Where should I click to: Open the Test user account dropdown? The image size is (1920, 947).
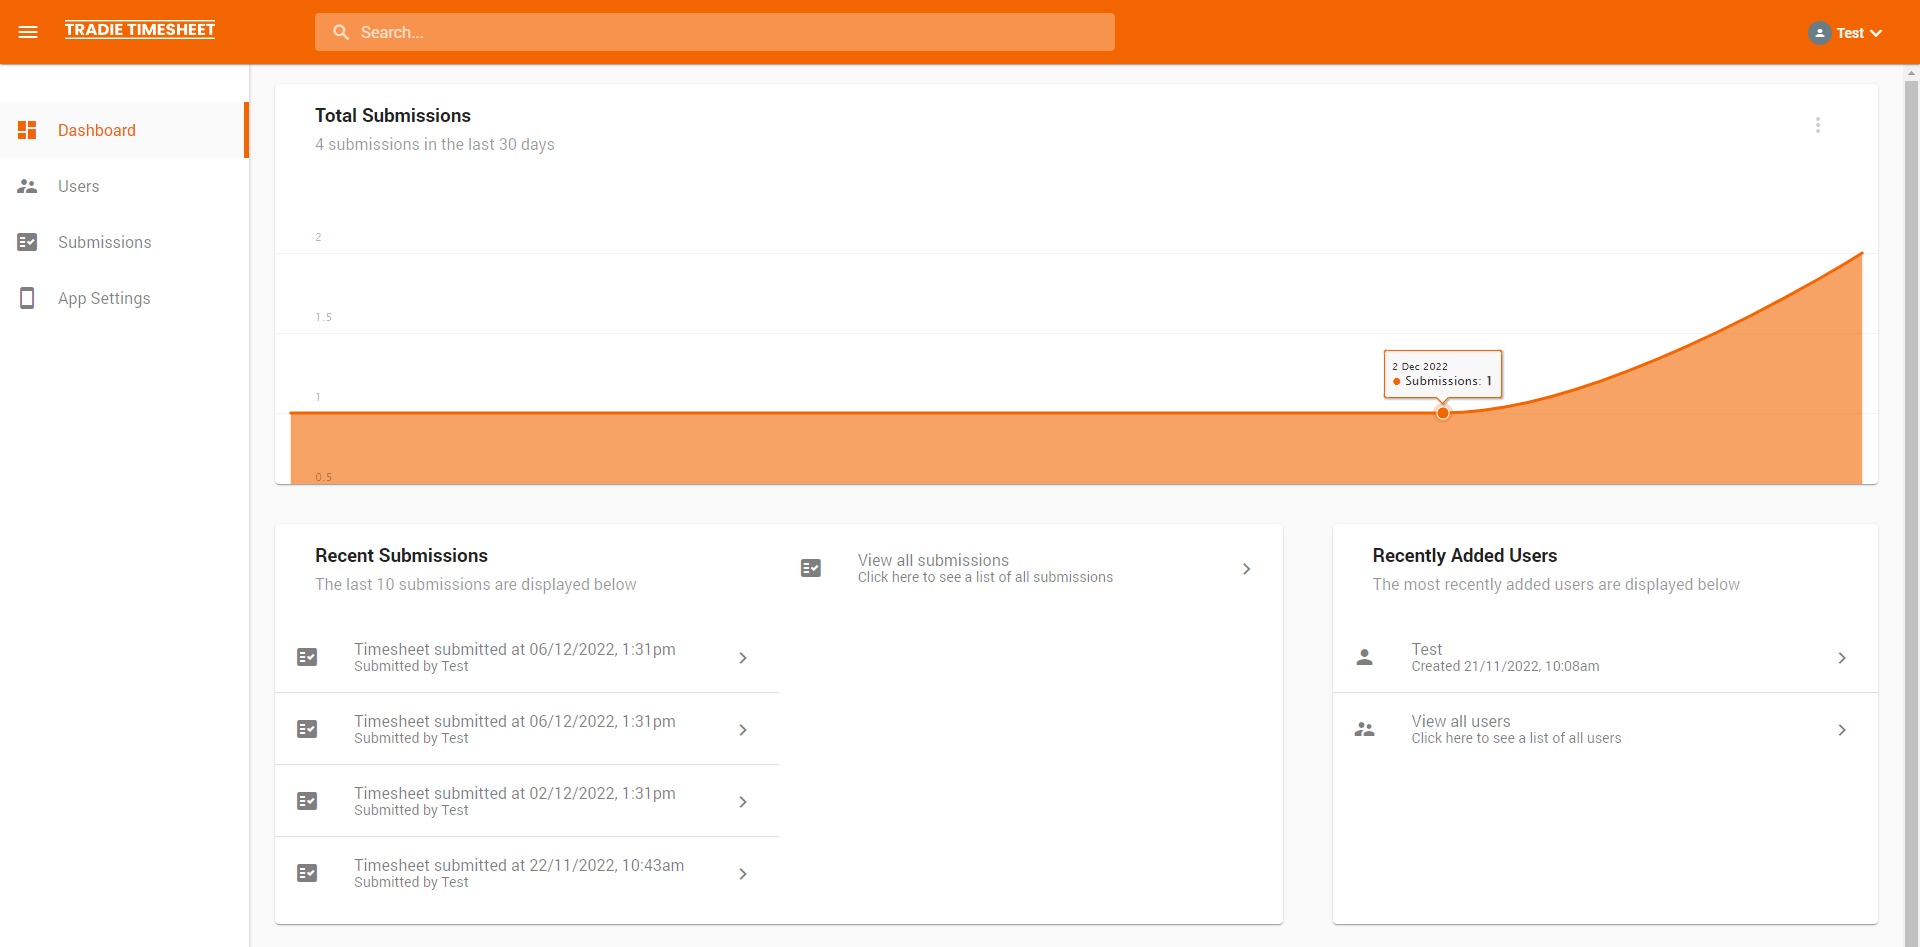click(x=1845, y=33)
